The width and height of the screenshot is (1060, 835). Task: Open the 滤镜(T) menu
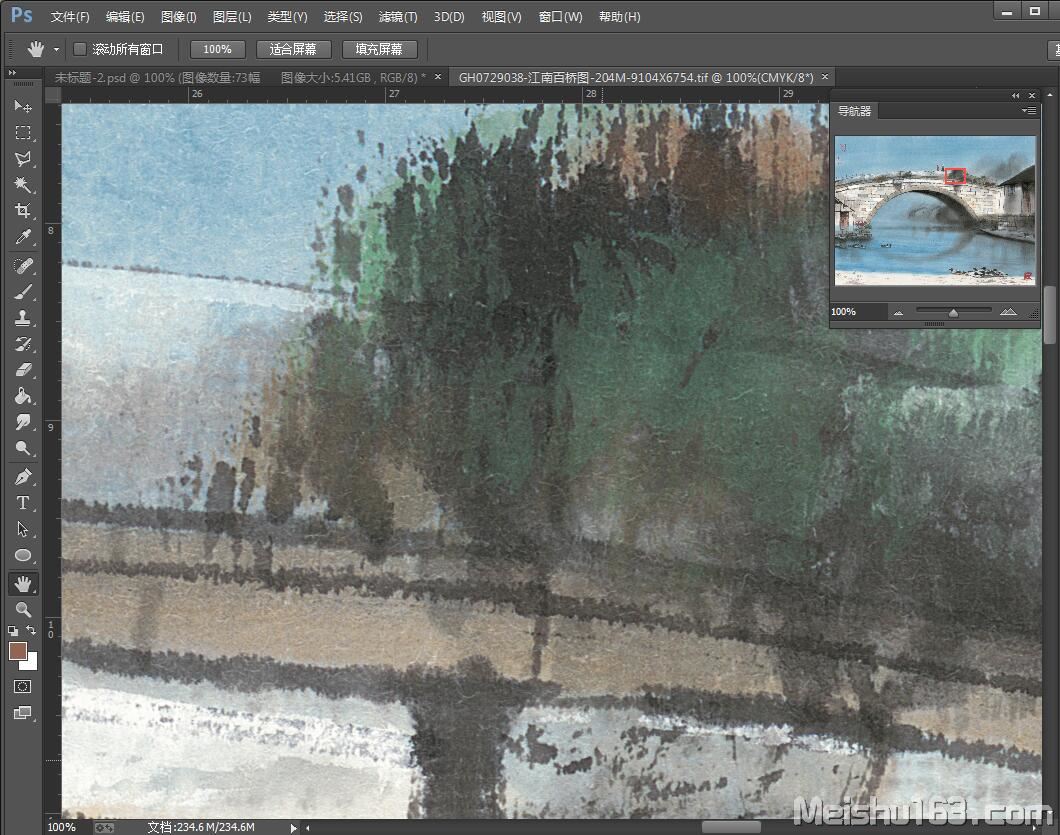point(398,16)
